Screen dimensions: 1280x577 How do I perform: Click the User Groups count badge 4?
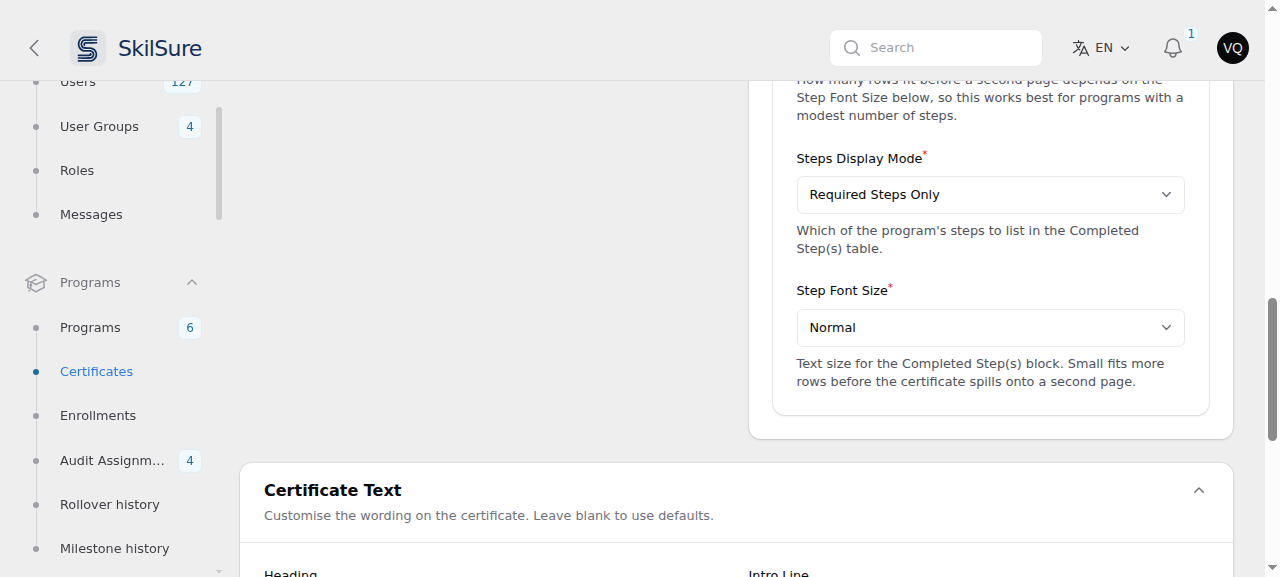pyautogui.click(x=190, y=127)
